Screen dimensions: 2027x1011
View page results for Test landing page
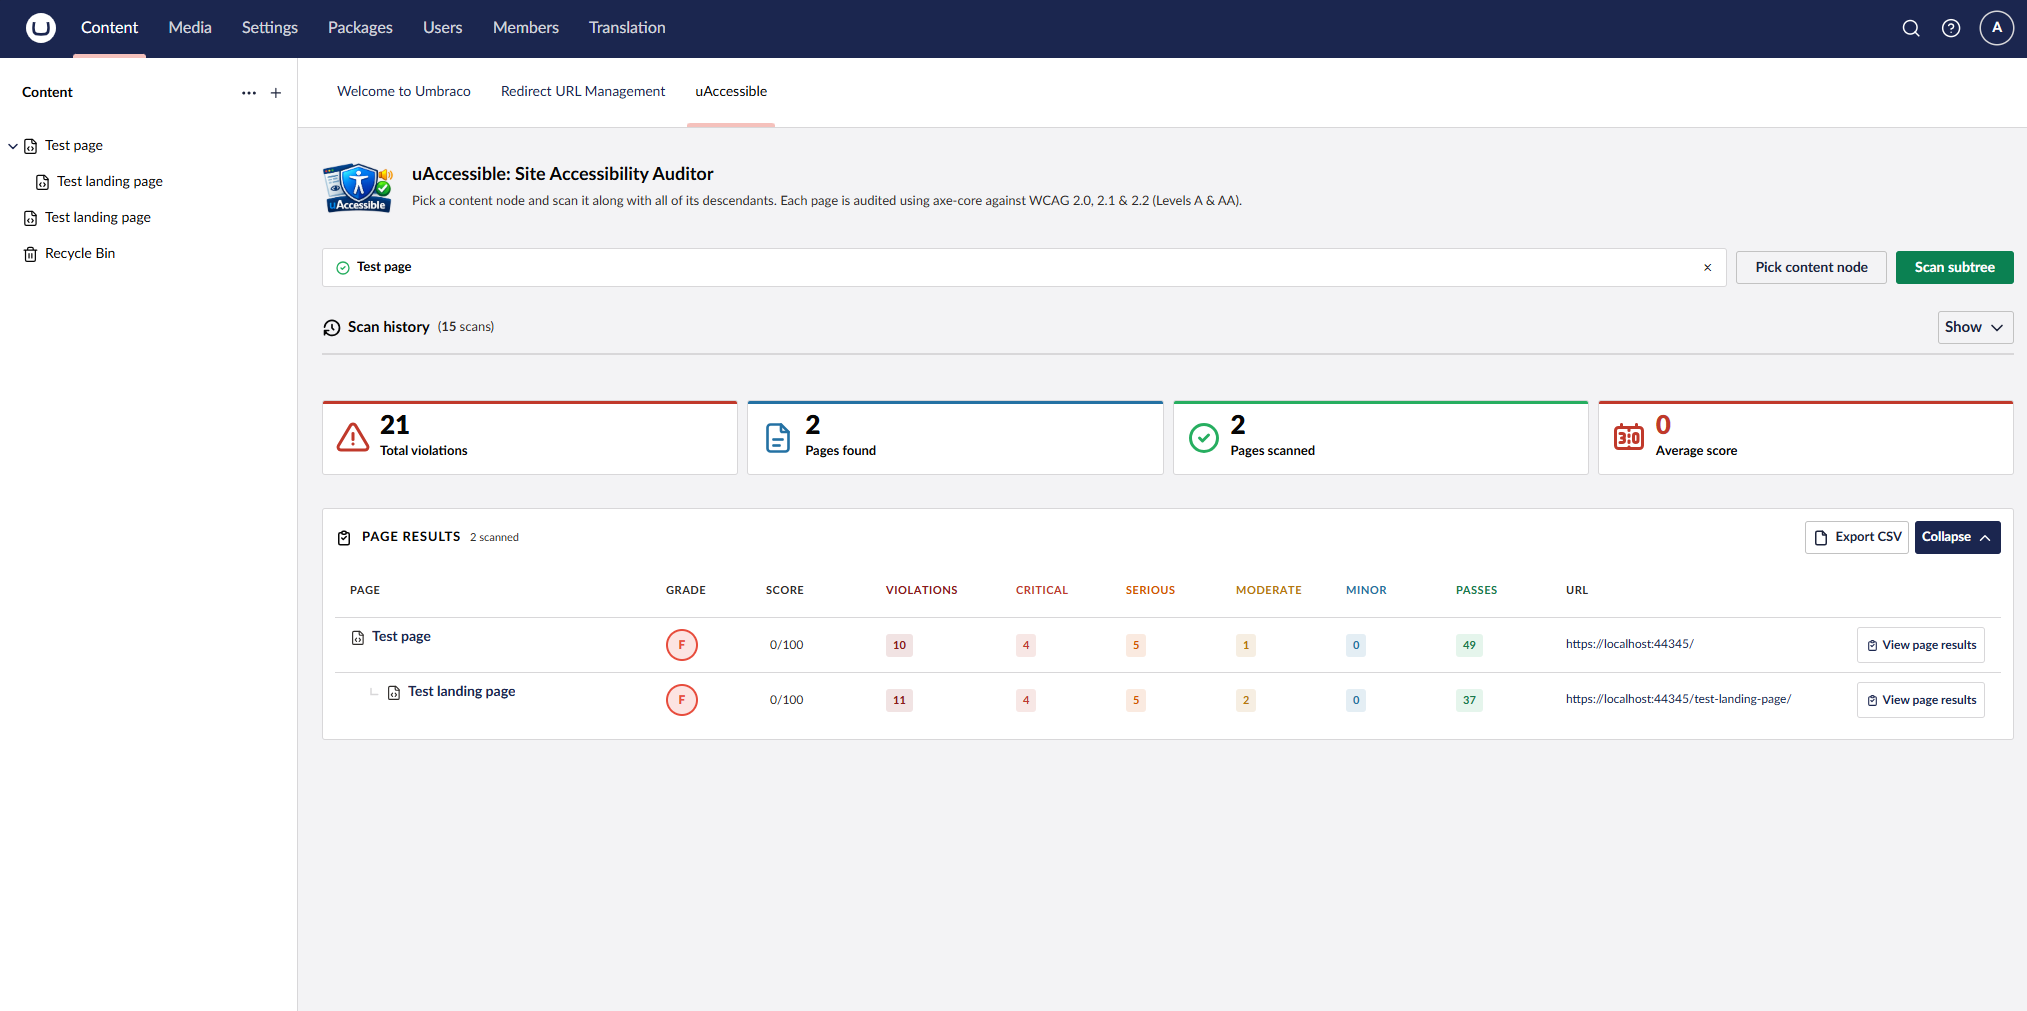pyautogui.click(x=1919, y=699)
